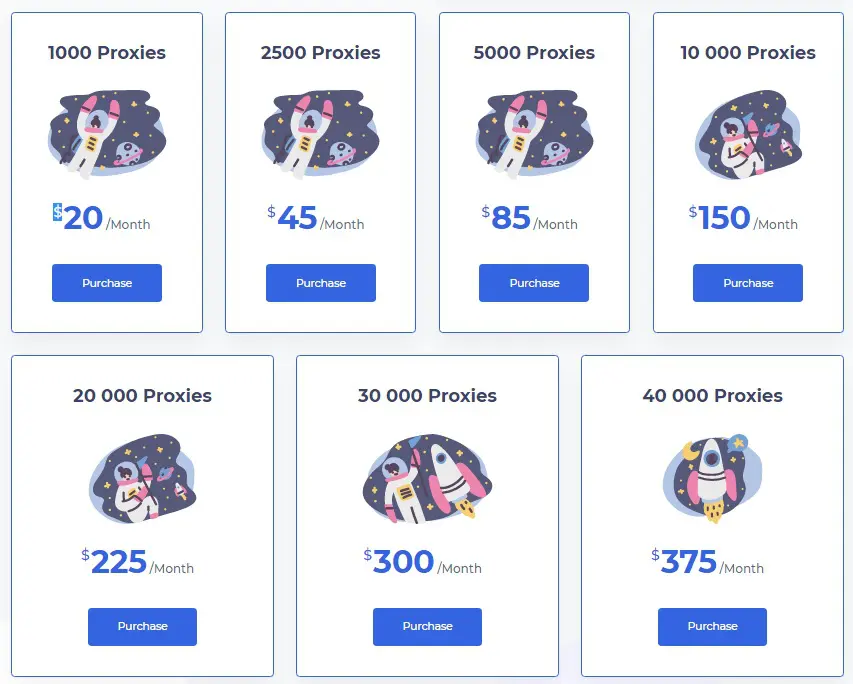Buy the 20 000 Proxies plan
The height and width of the screenshot is (684, 853).
(x=143, y=627)
